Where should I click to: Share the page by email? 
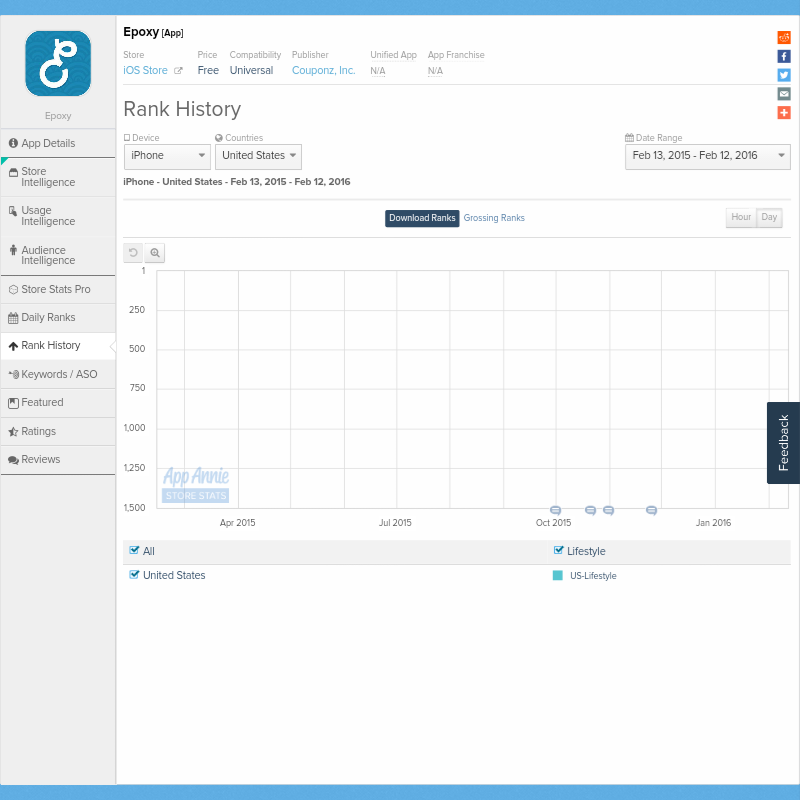tap(784, 94)
